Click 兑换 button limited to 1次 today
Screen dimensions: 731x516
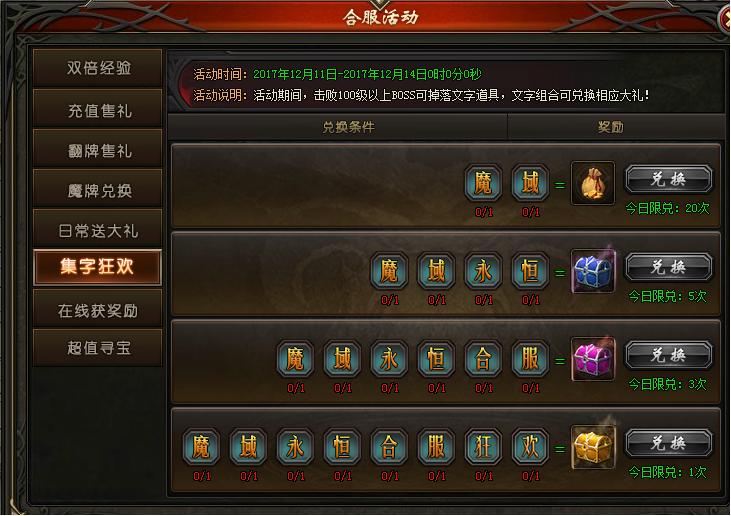coord(669,443)
